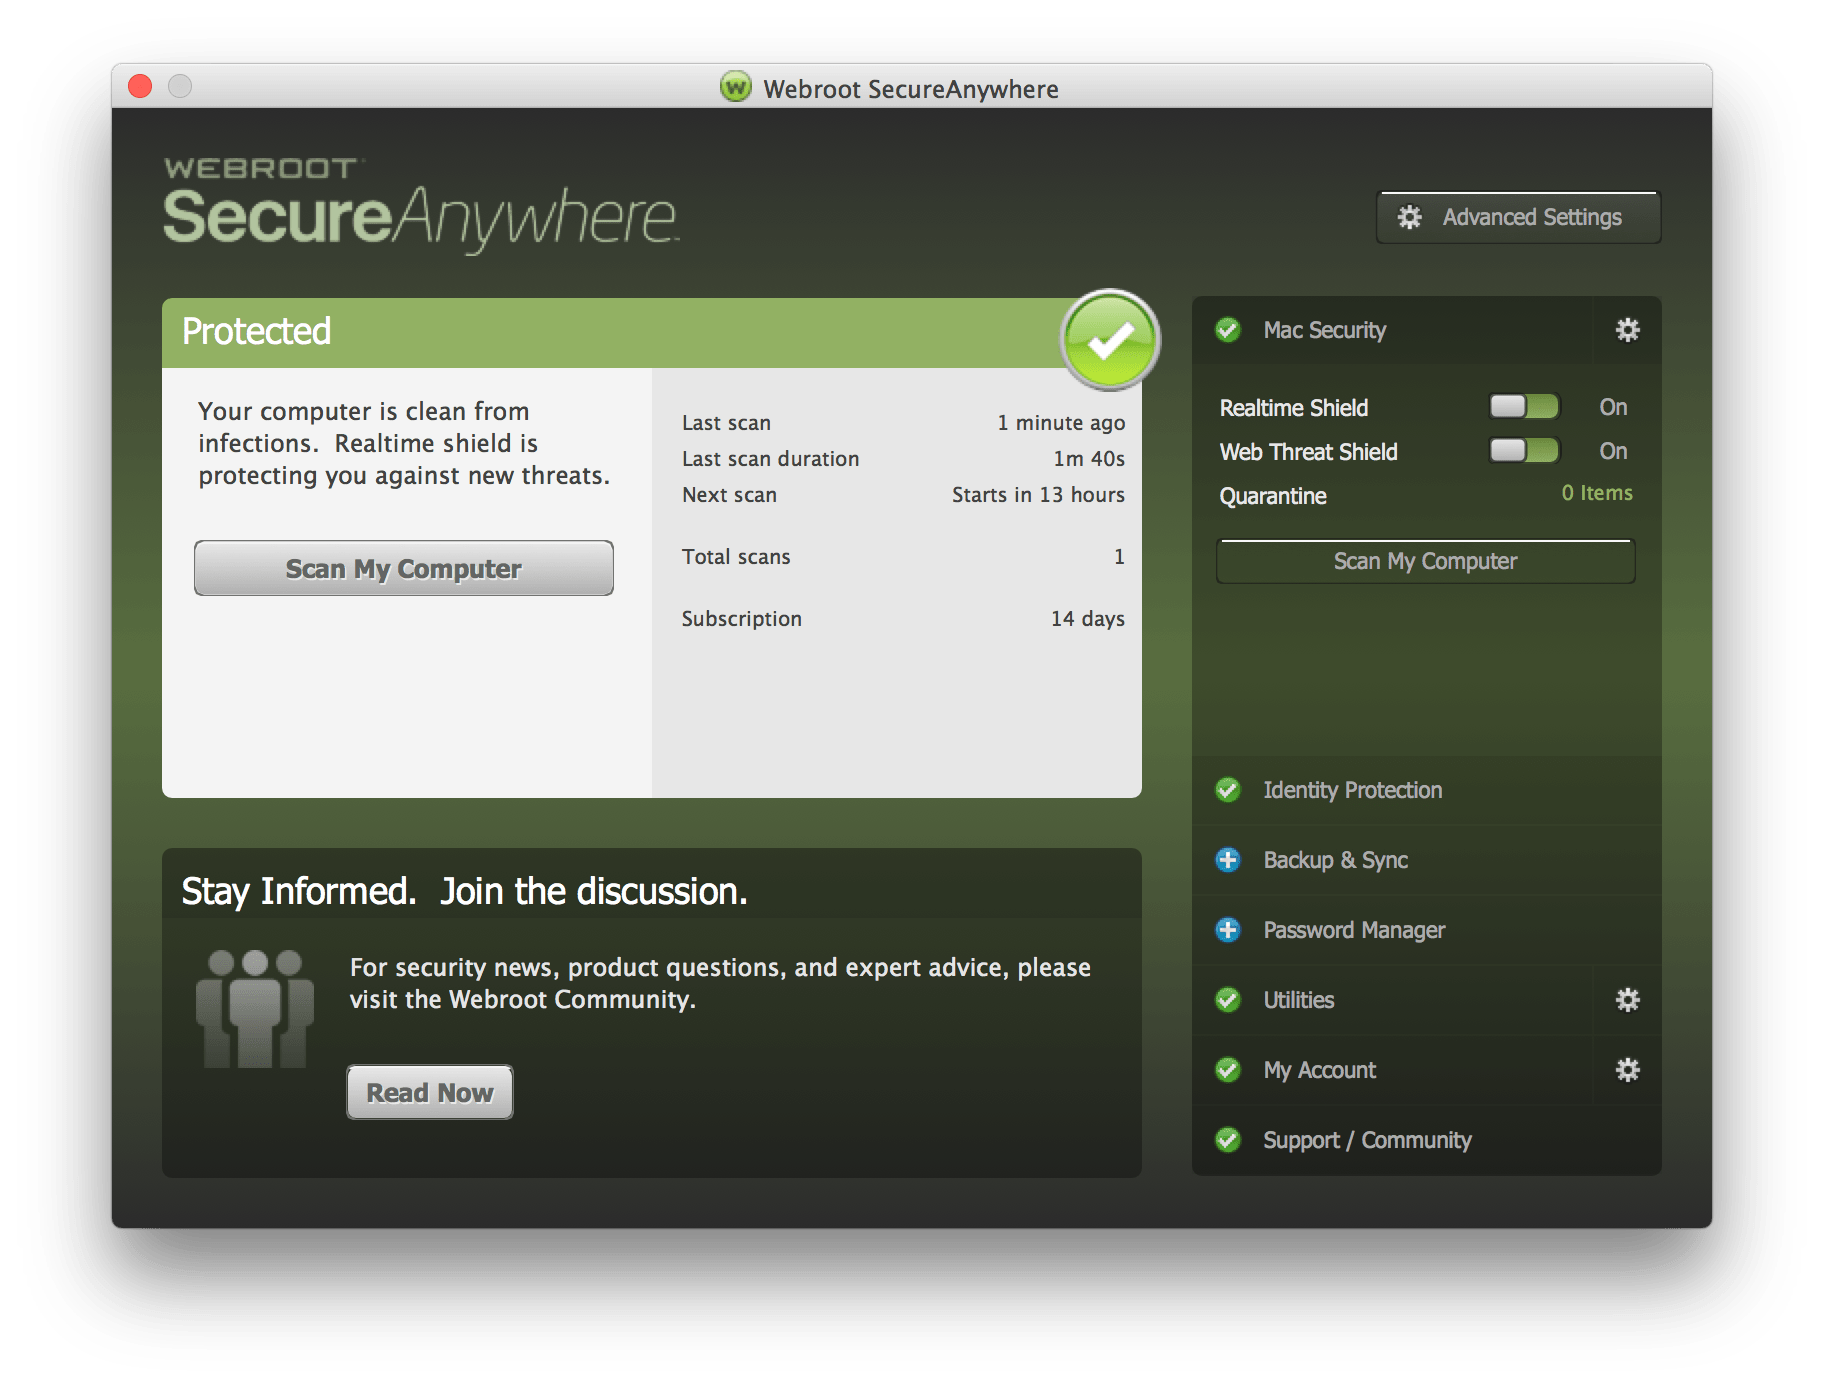Click the SecureAnywhere logo
The image size is (1824, 1388).
click(x=421, y=204)
